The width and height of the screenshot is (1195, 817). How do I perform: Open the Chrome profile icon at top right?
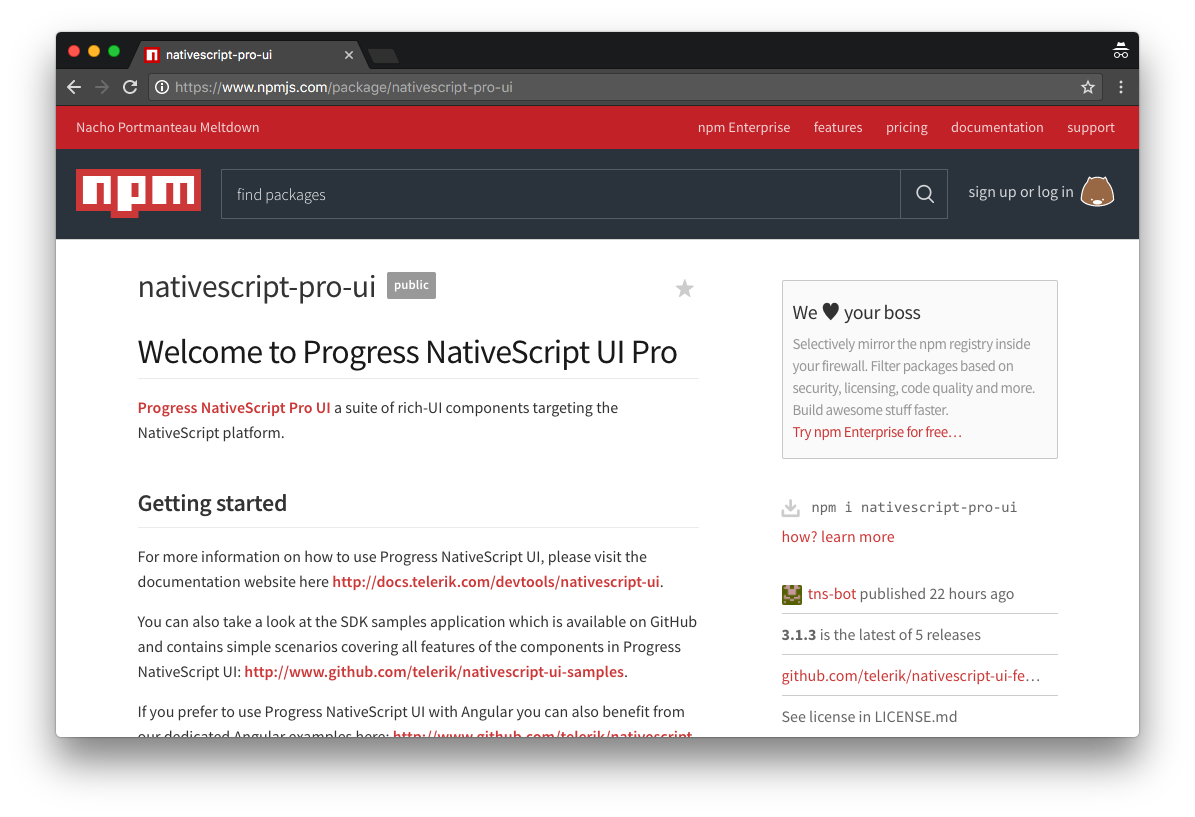[x=1120, y=50]
